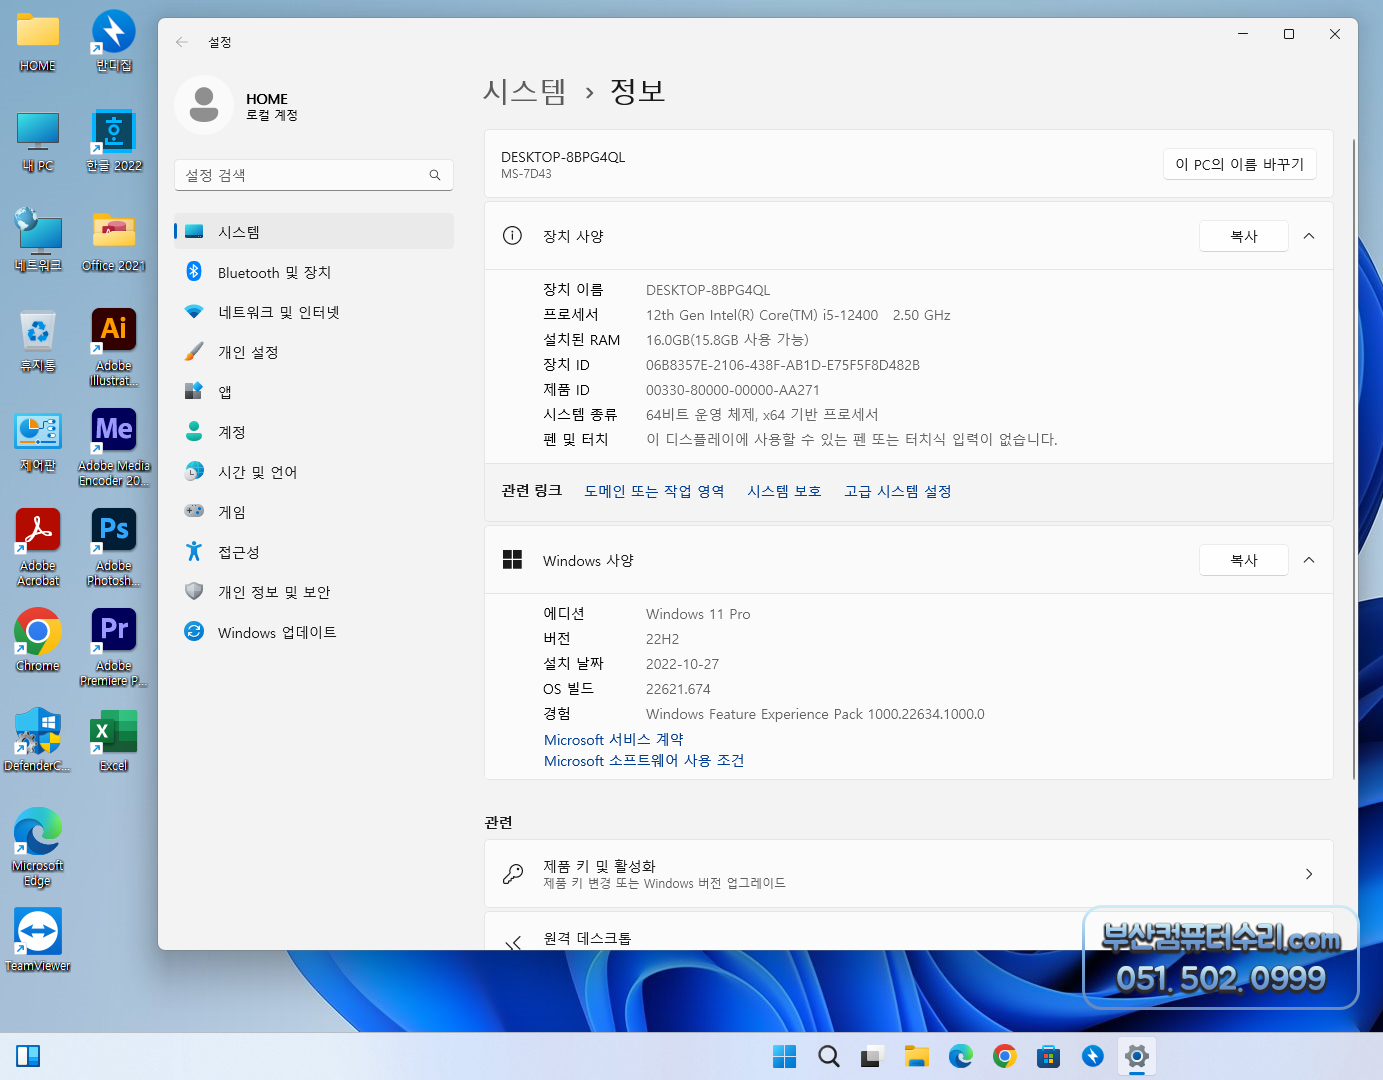Select install date 2022-10-27 value

[682, 664]
